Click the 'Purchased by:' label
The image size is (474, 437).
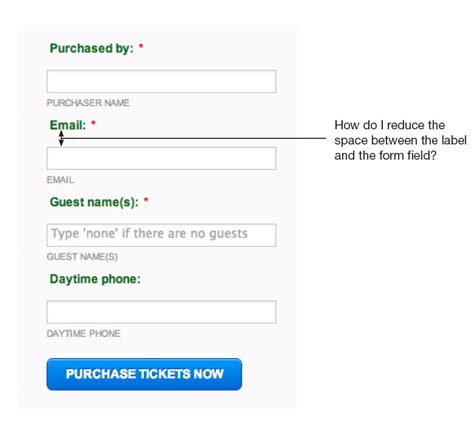click(91, 49)
